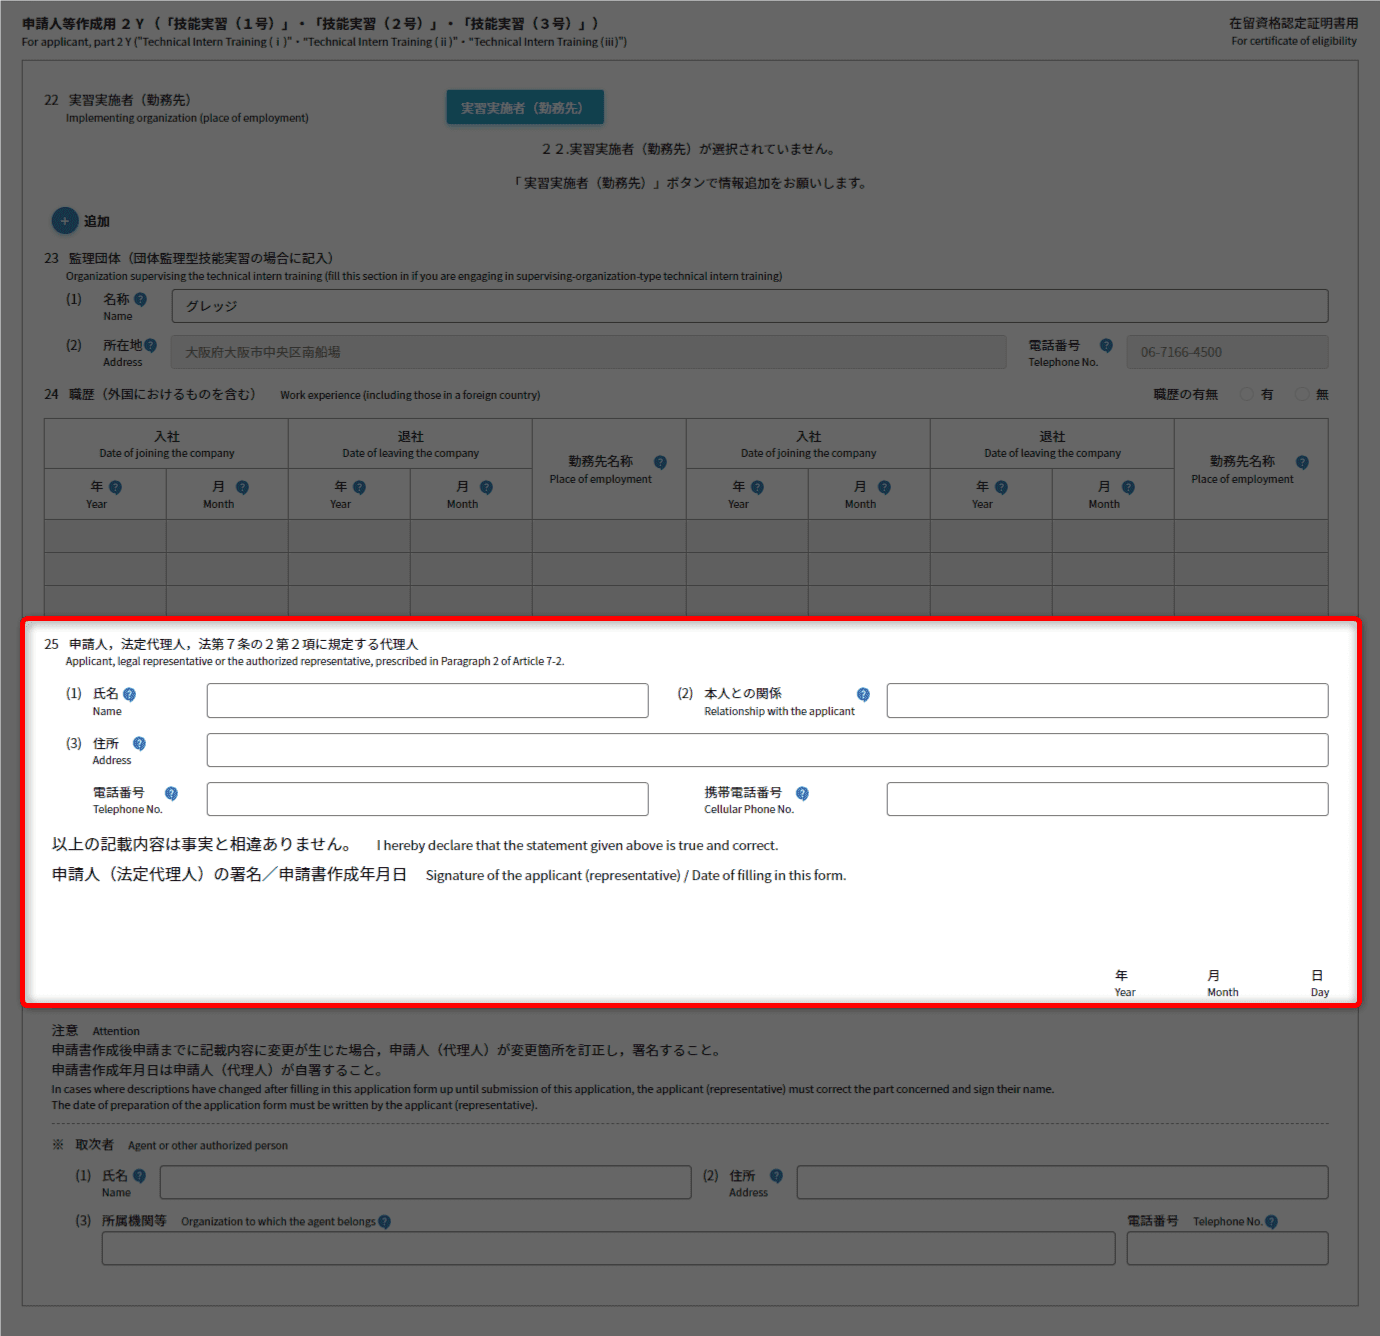Focus the Relationship with the applicant field
This screenshot has height=1336, width=1380.
click(1107, 700)
